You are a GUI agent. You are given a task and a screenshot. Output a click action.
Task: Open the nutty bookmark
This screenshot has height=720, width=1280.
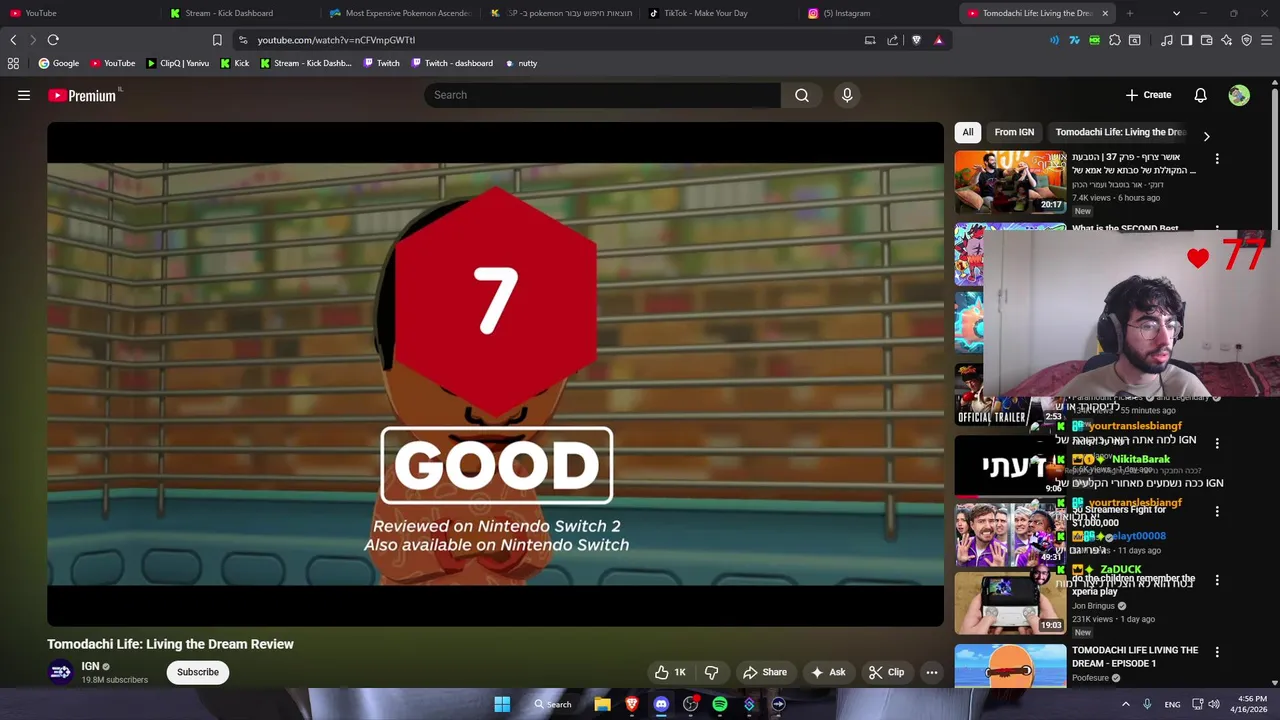(x=521, y=63)
